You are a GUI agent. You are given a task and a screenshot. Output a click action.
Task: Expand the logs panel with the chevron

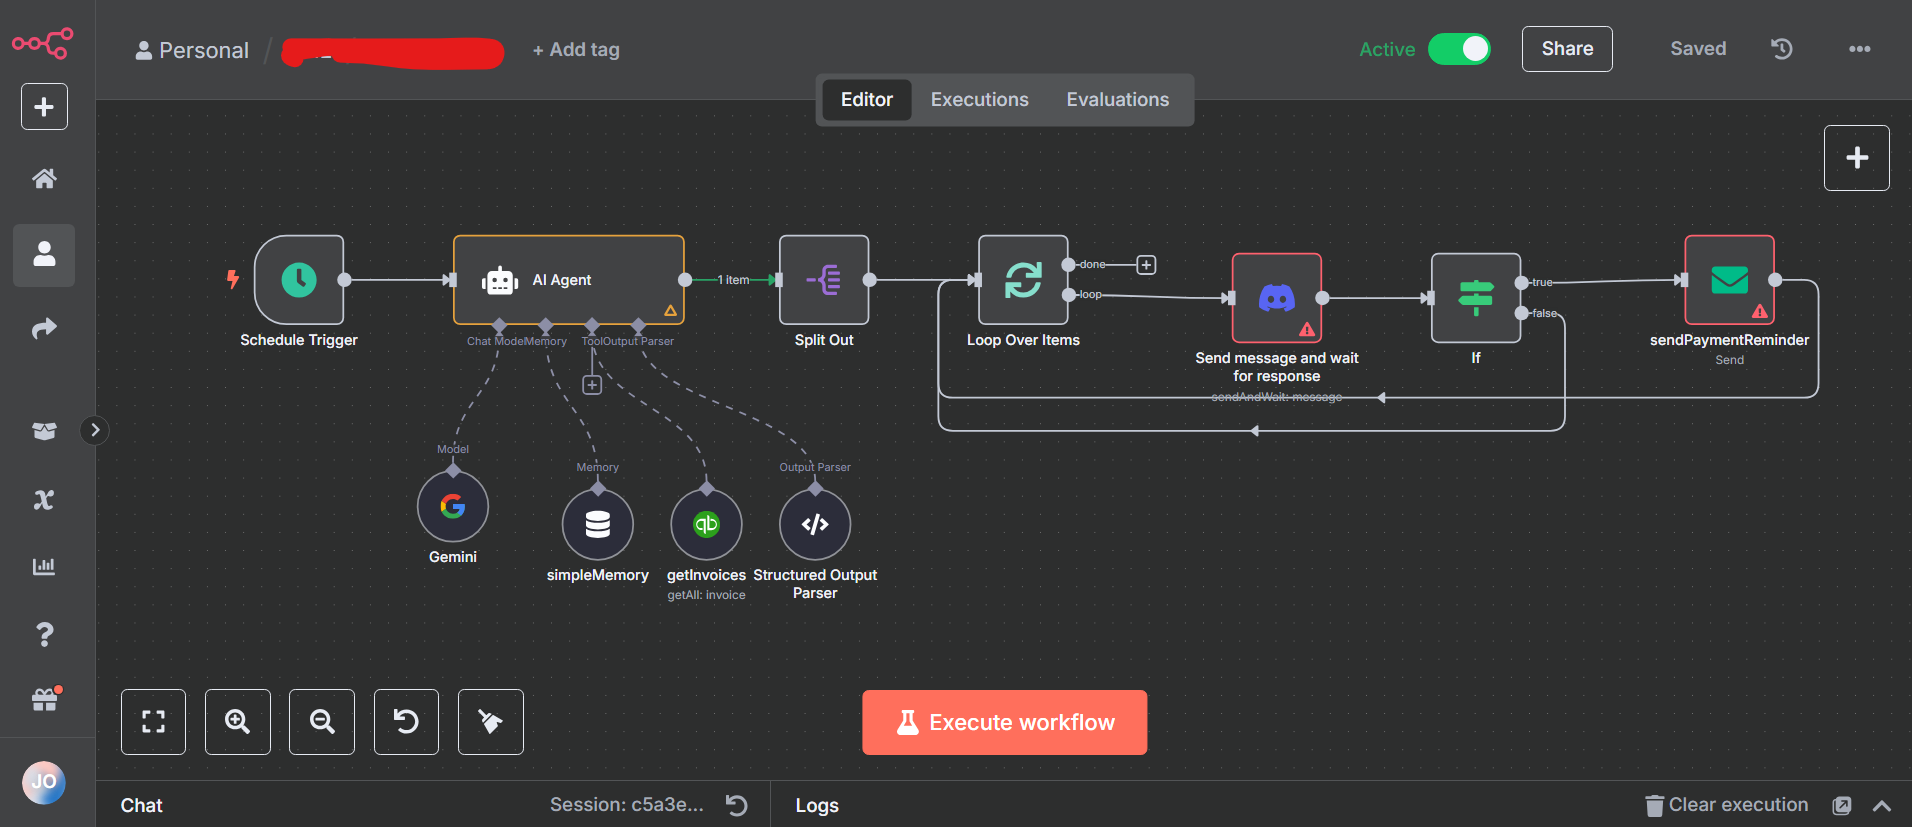(1882, 806)
